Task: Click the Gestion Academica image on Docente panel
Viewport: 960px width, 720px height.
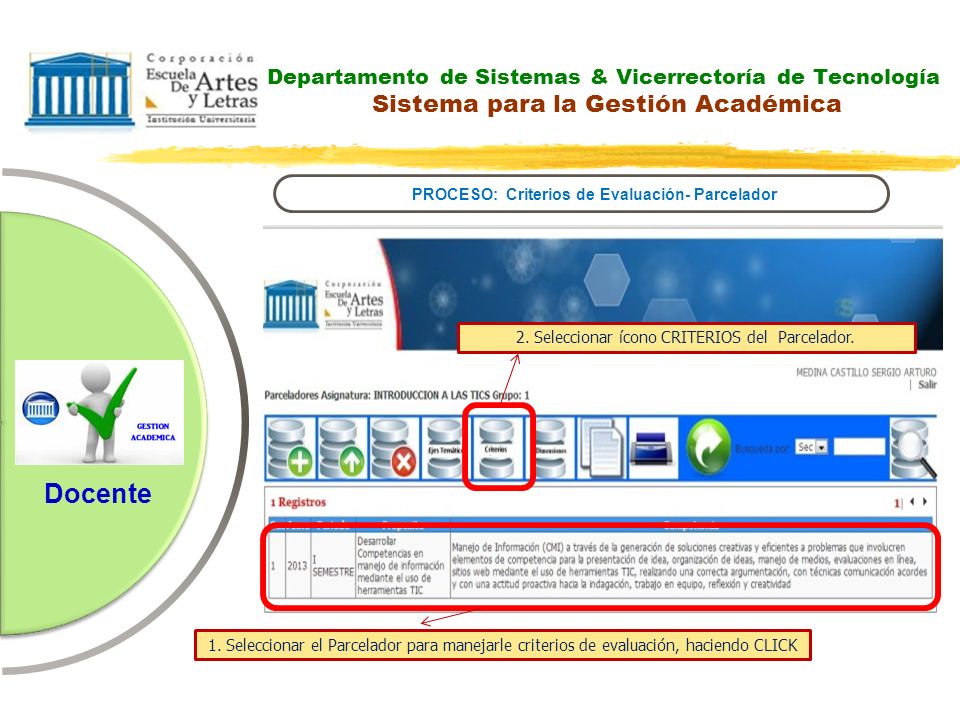Action: coord(99,412)
